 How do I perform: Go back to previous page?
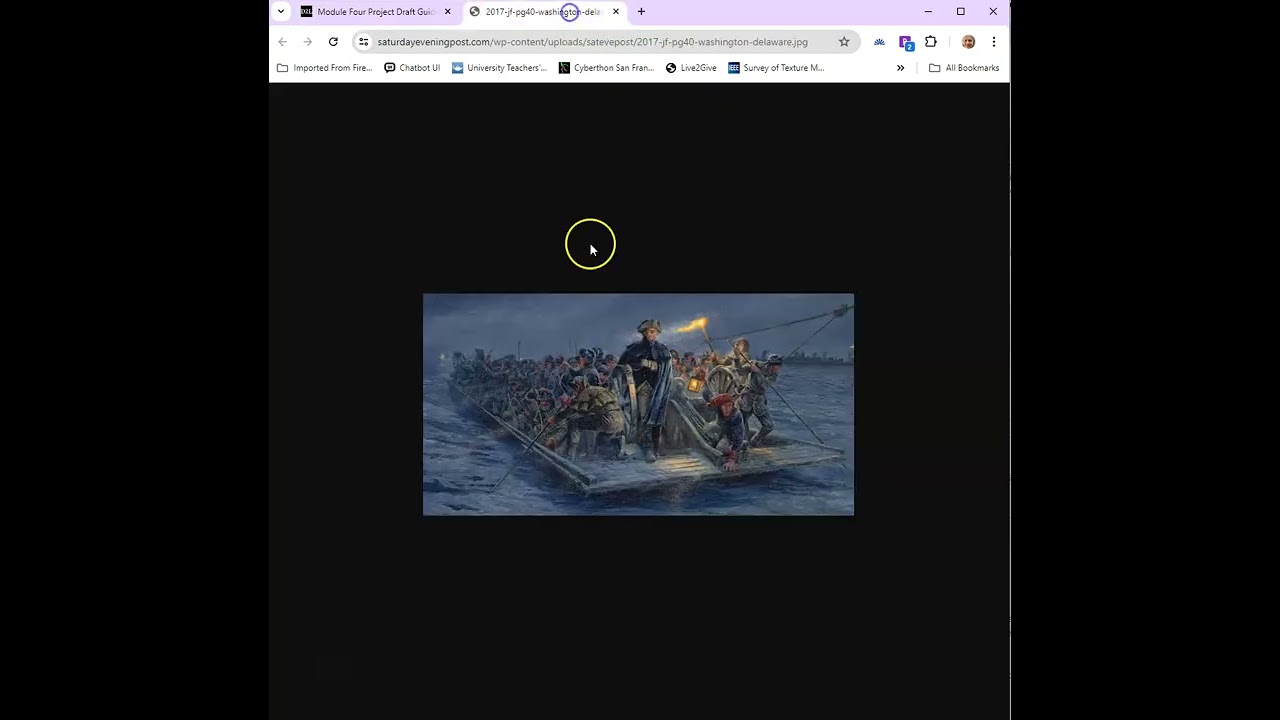coord(283,42)
